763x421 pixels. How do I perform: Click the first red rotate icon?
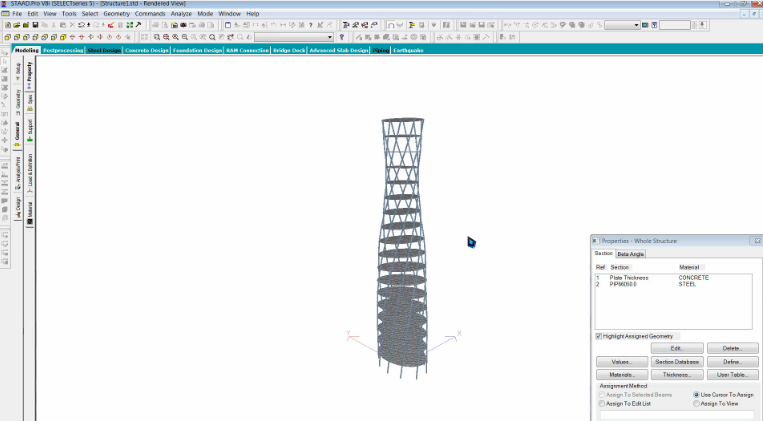pyautogui.click(x=72, y=37)
